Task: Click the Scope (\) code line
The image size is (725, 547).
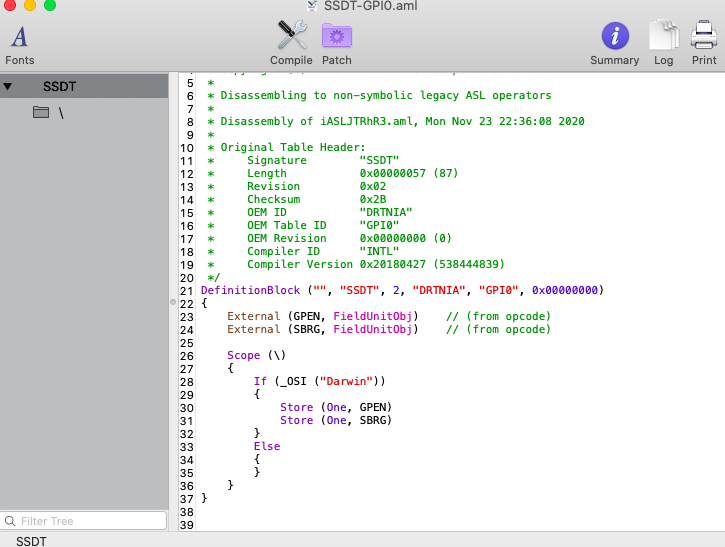Action: (257, 355)
